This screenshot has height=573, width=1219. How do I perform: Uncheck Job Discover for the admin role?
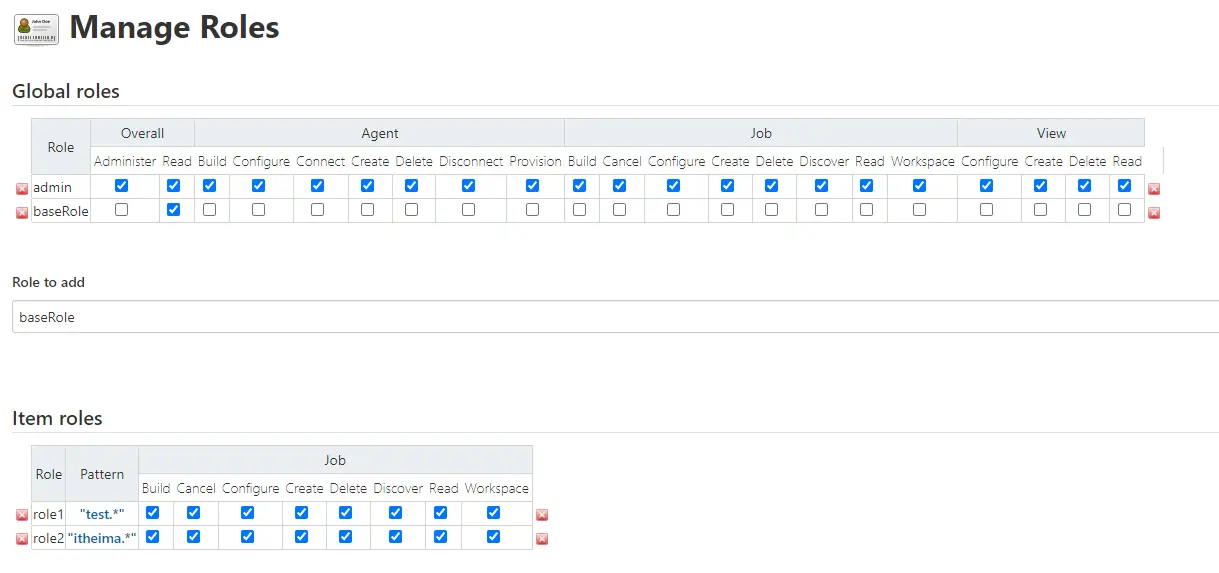[x=822, y=186]
